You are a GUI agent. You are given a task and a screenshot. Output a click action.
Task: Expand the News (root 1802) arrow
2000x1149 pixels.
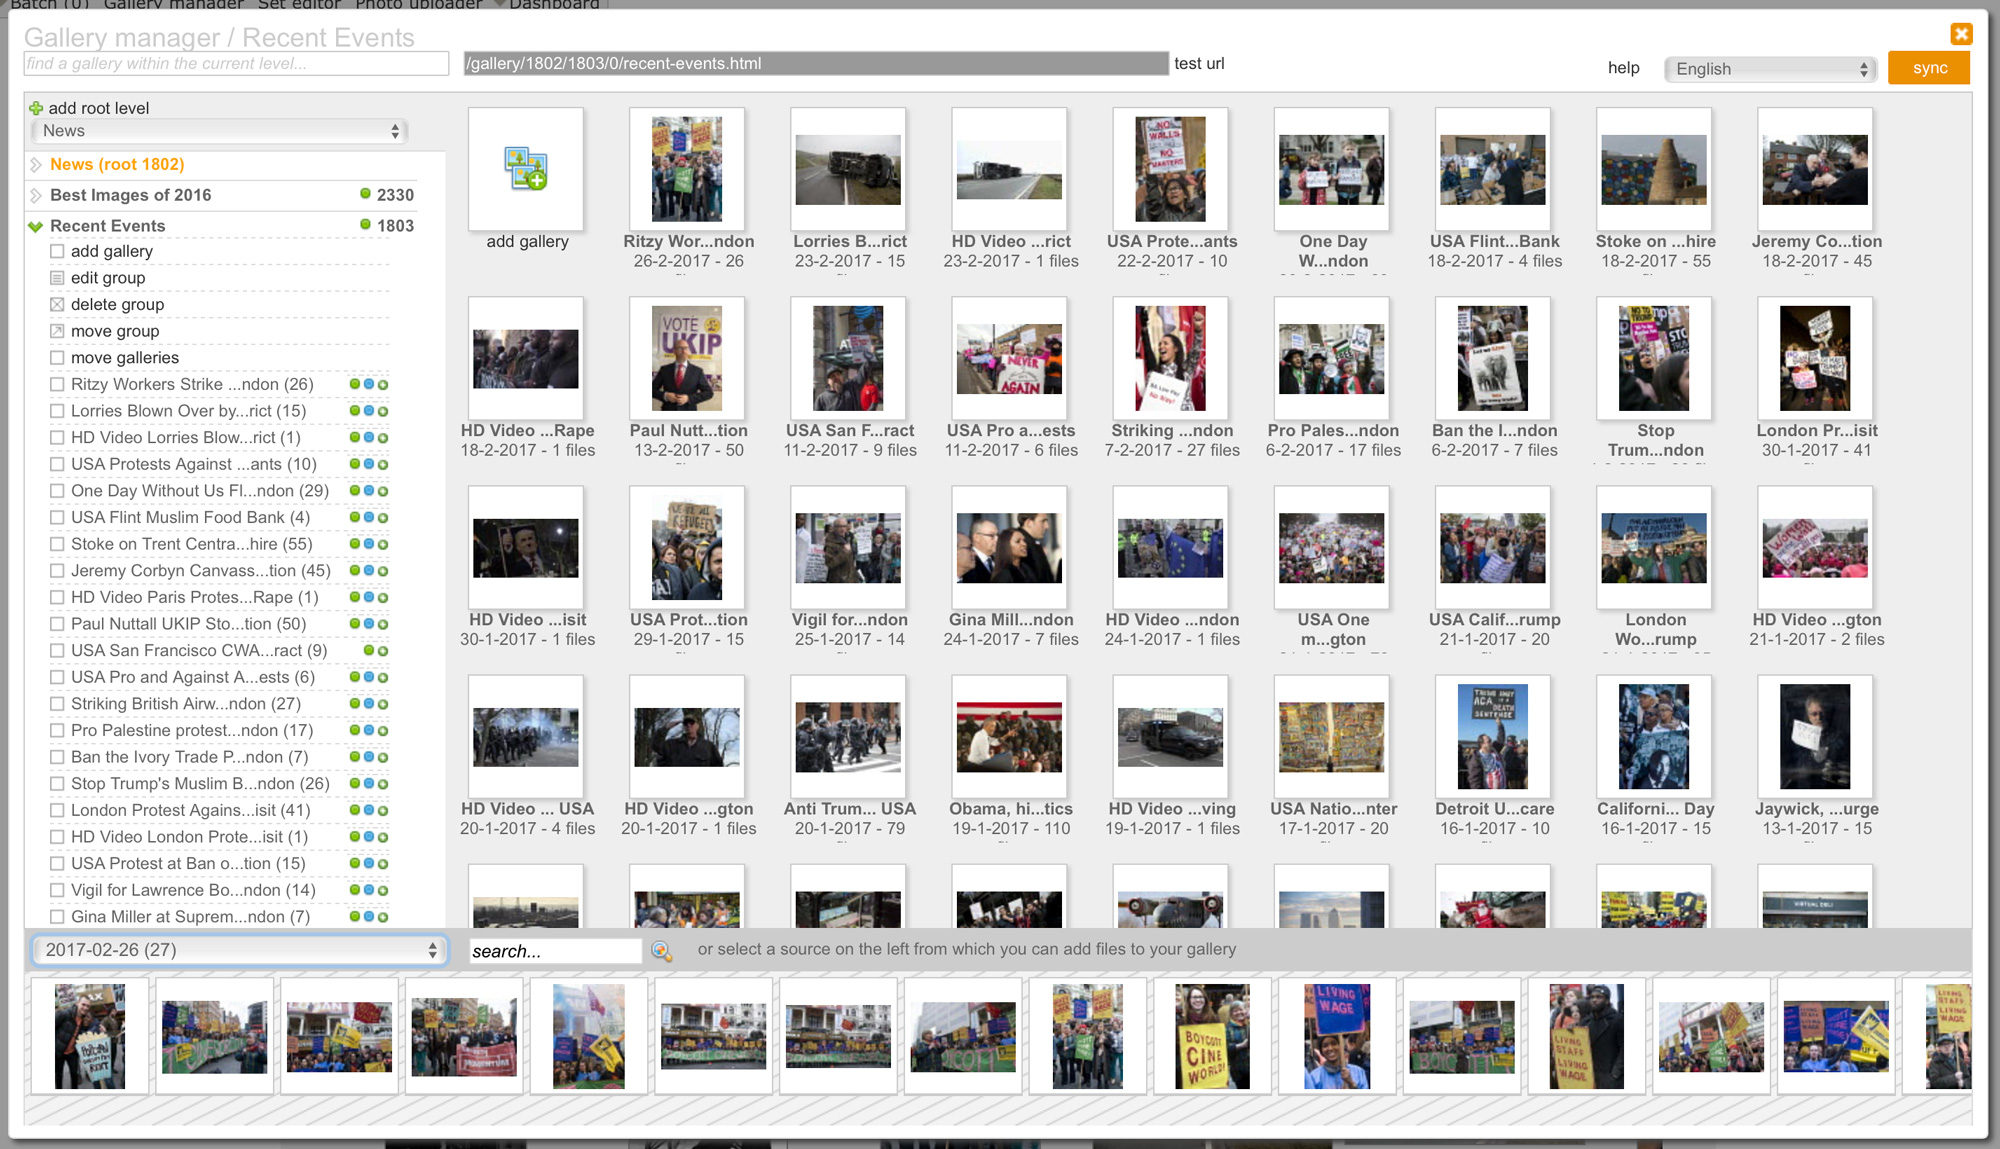coord(36,164)
